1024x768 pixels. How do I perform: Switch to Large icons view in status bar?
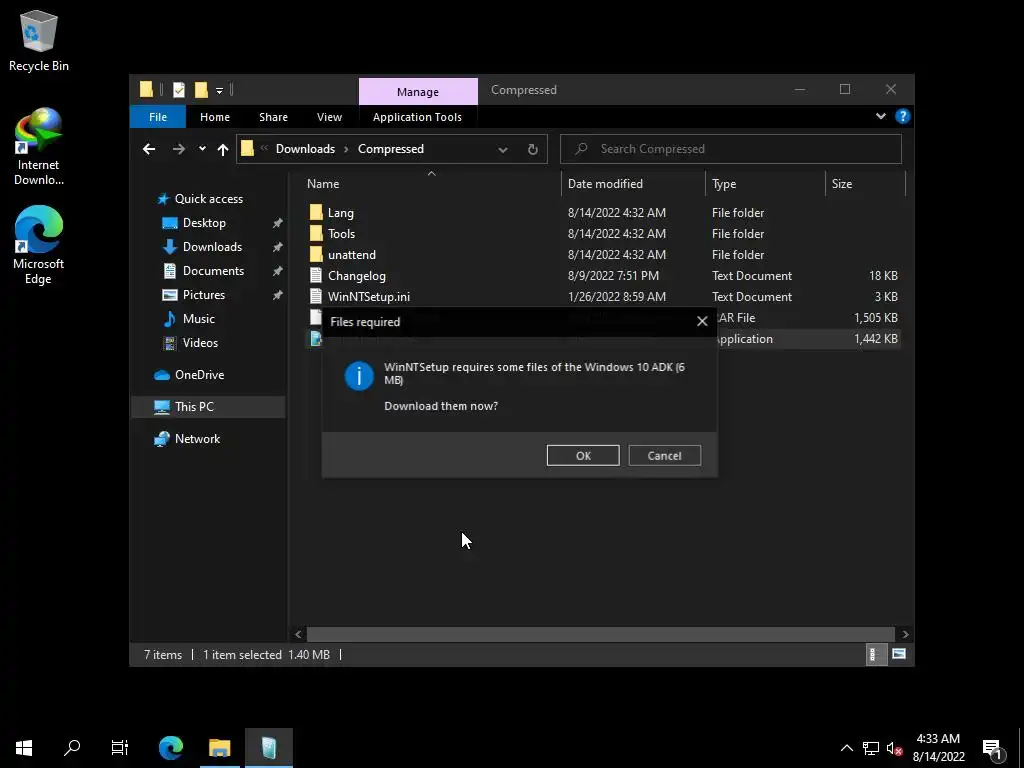pos(899,654)
